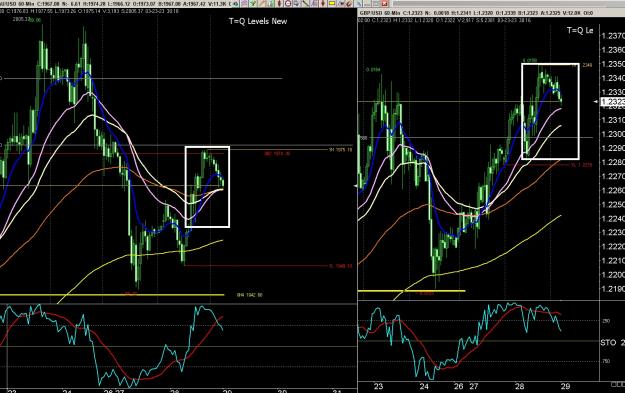Click the 1.2190 price axis label
The height and width of the screenshot is (393, 625).
613,289
